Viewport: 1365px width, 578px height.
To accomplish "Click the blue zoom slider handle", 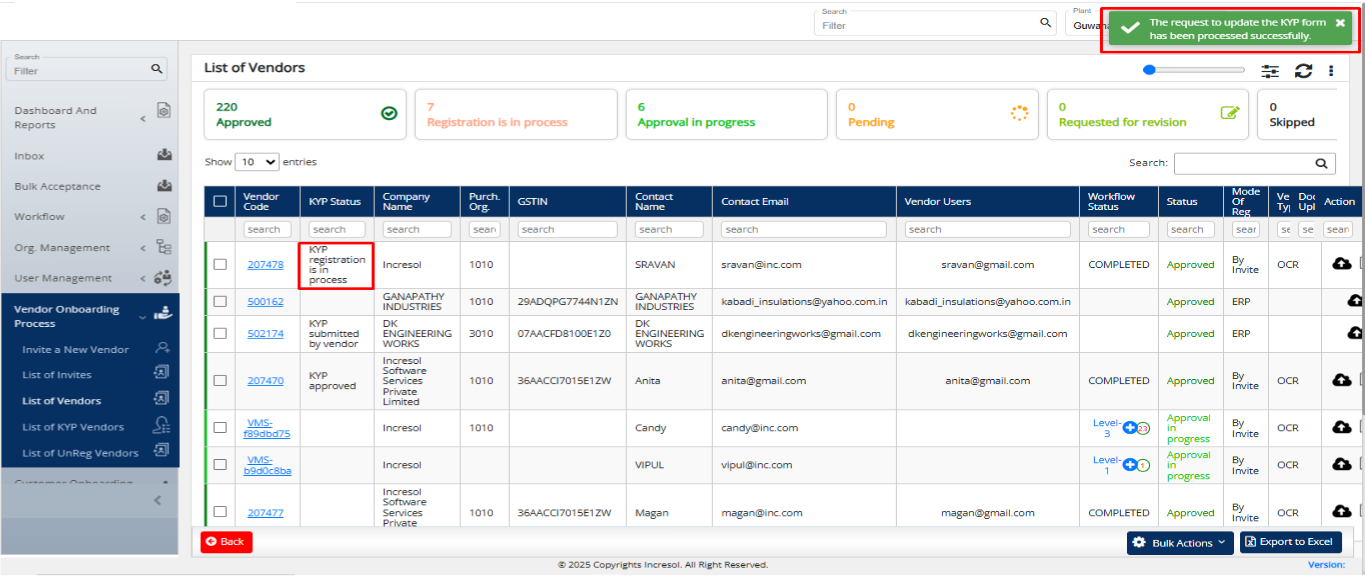I will (x=1150, y=70).
